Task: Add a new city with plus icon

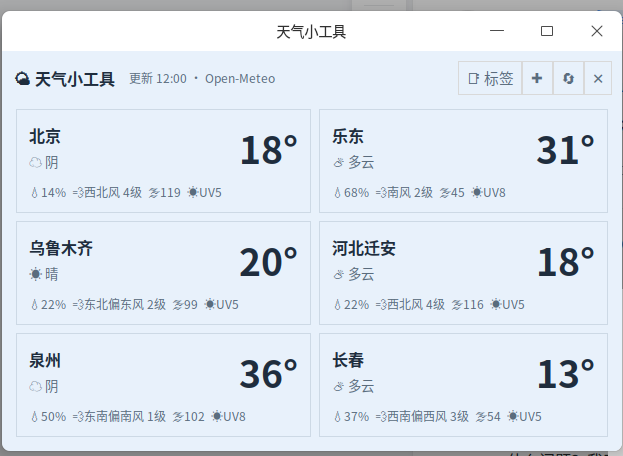Action: [537, 78]
